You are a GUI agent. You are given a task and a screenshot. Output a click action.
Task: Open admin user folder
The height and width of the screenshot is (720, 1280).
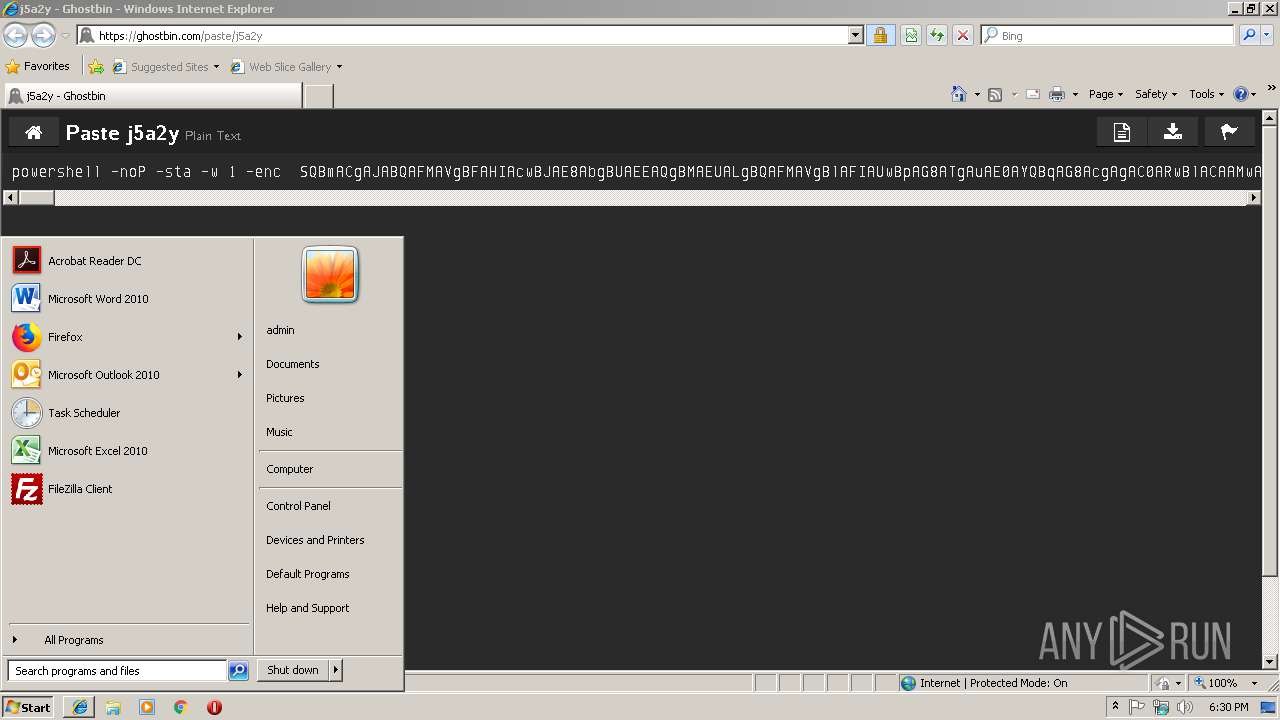(280, 330)
